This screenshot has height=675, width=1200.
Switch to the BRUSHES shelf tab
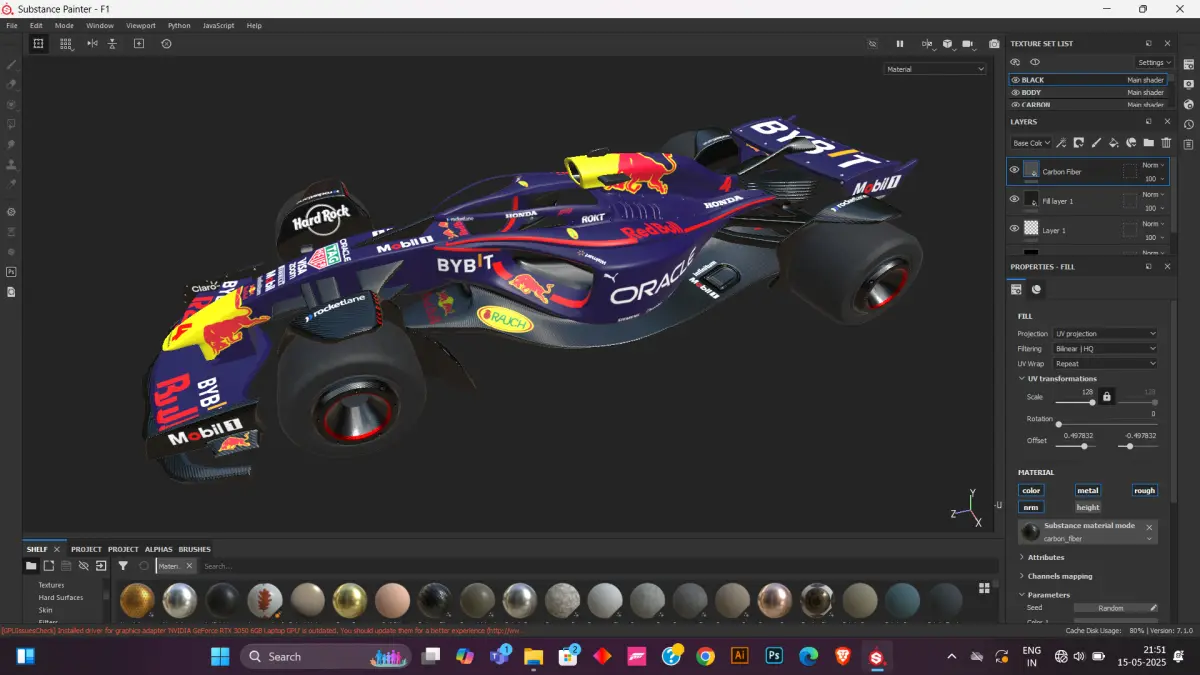pos(194,549)
